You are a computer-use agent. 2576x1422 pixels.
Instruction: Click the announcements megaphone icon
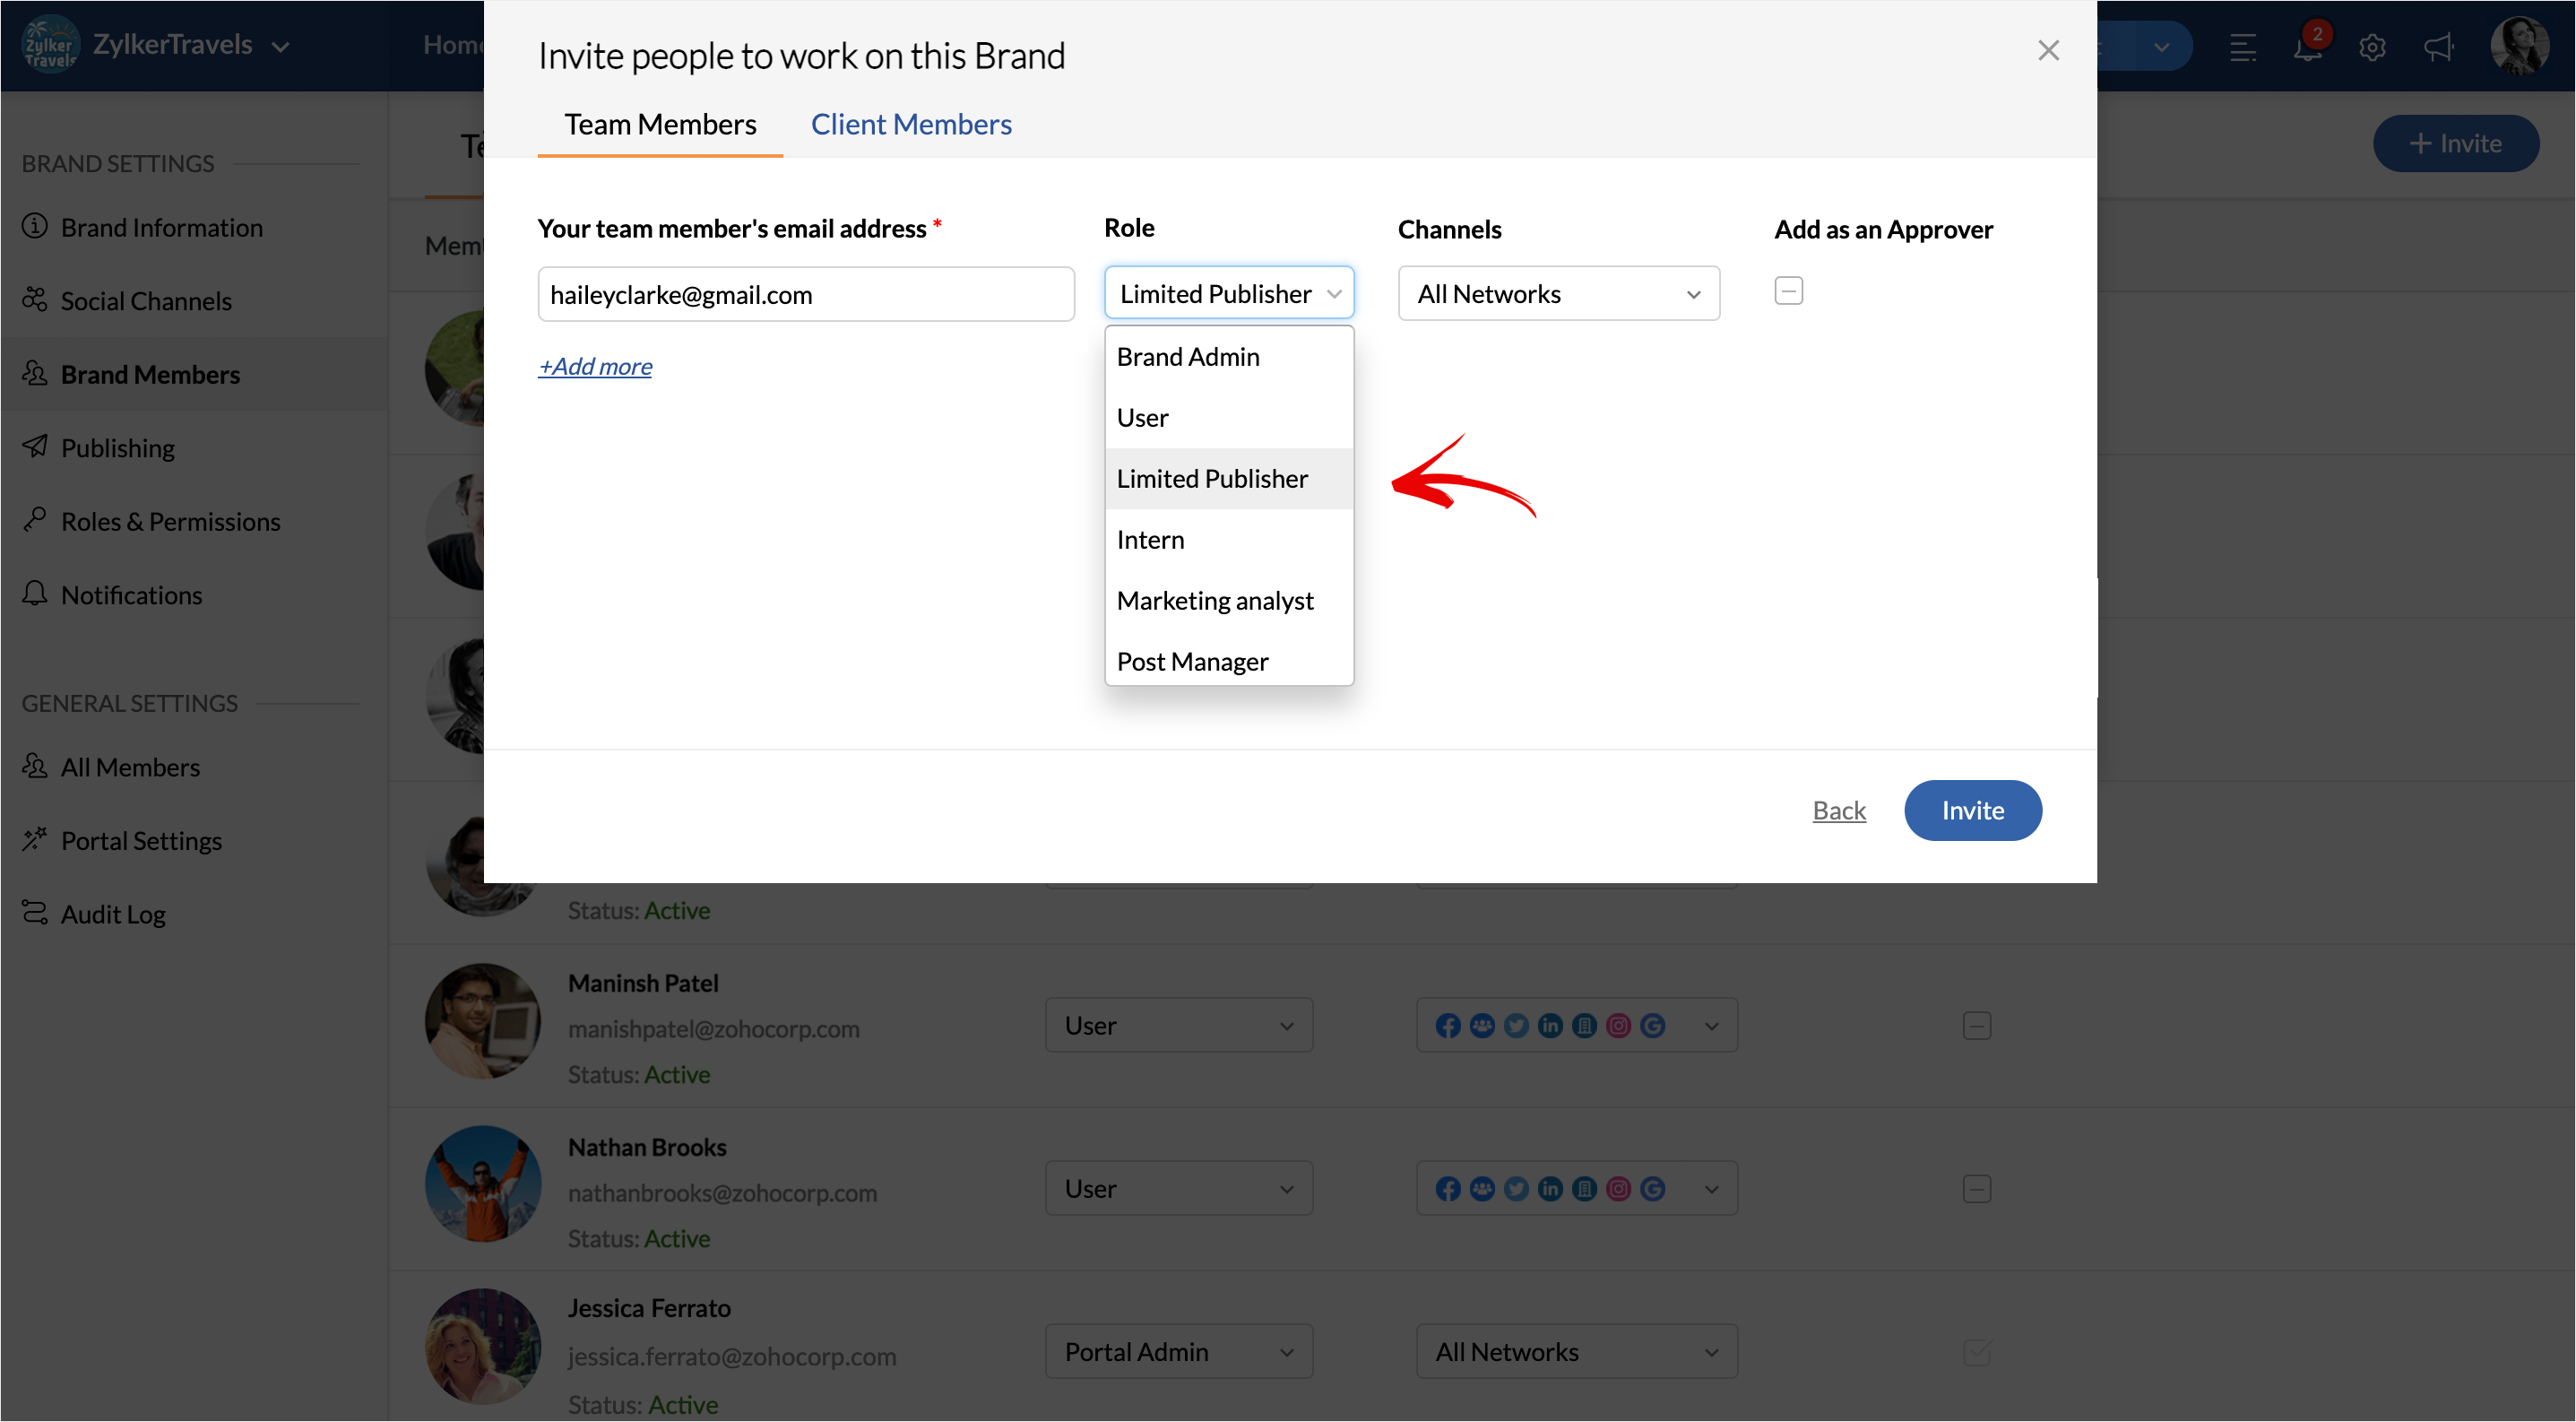click(2439, 47)
